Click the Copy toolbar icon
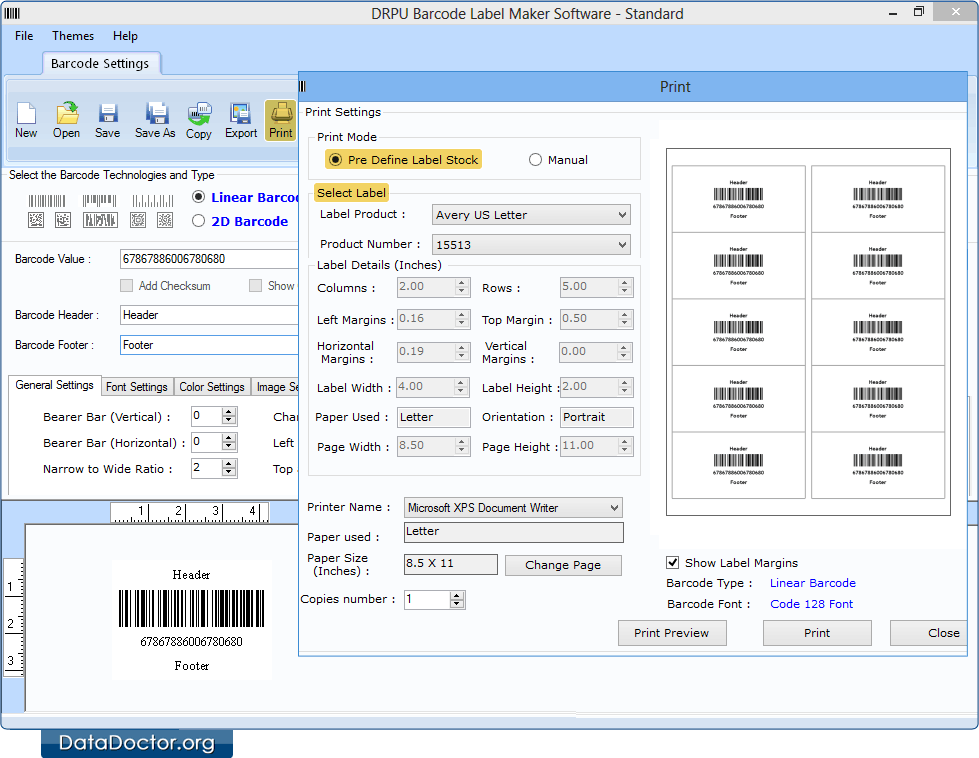 pyautogui.click(x=199, y=121)
